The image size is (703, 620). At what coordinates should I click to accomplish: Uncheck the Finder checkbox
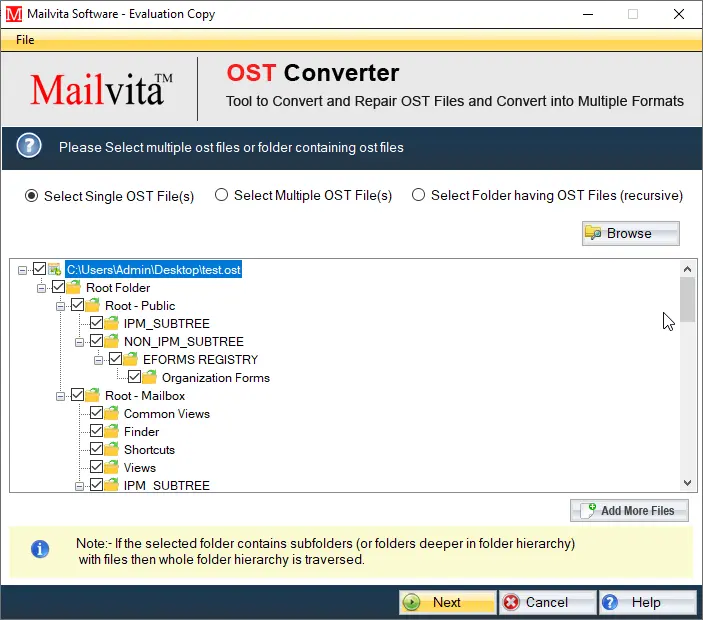point(96,431)
